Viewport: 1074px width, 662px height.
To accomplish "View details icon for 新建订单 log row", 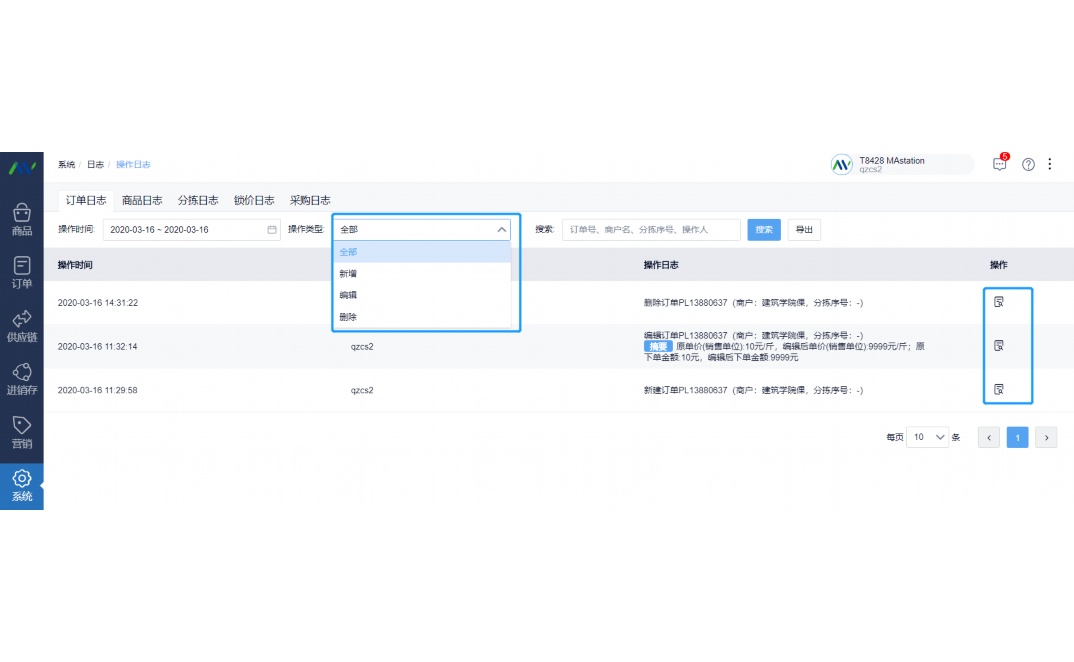I will pyautogui.click(x=998, y=389).
